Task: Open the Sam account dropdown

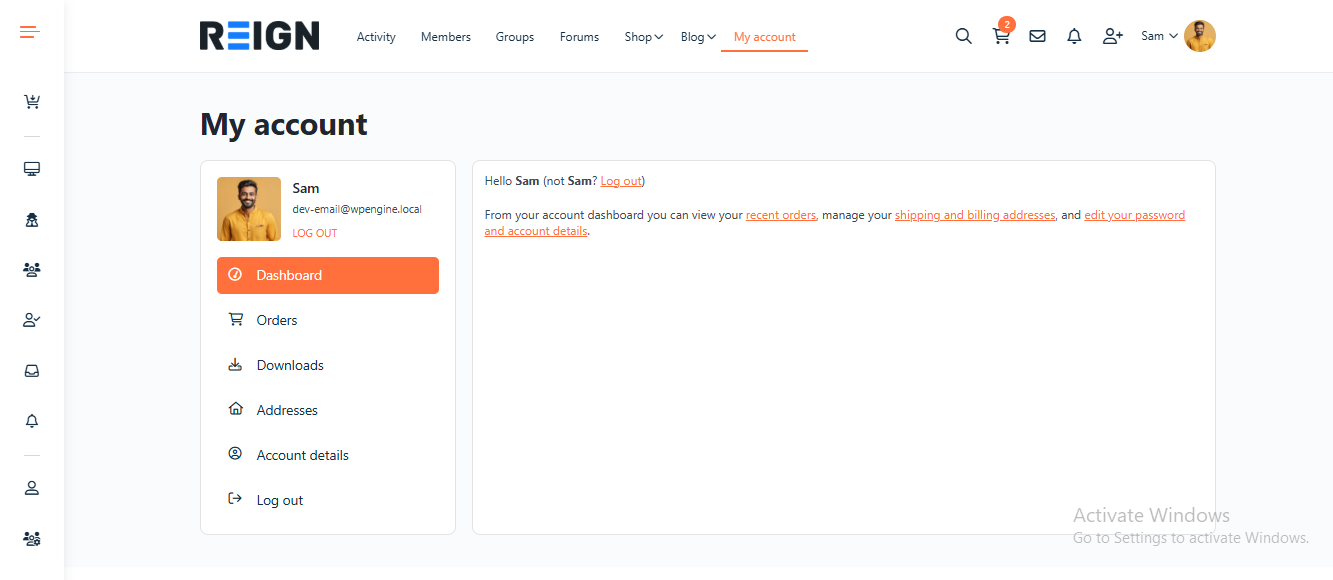Action: [x=1158, y=35]
